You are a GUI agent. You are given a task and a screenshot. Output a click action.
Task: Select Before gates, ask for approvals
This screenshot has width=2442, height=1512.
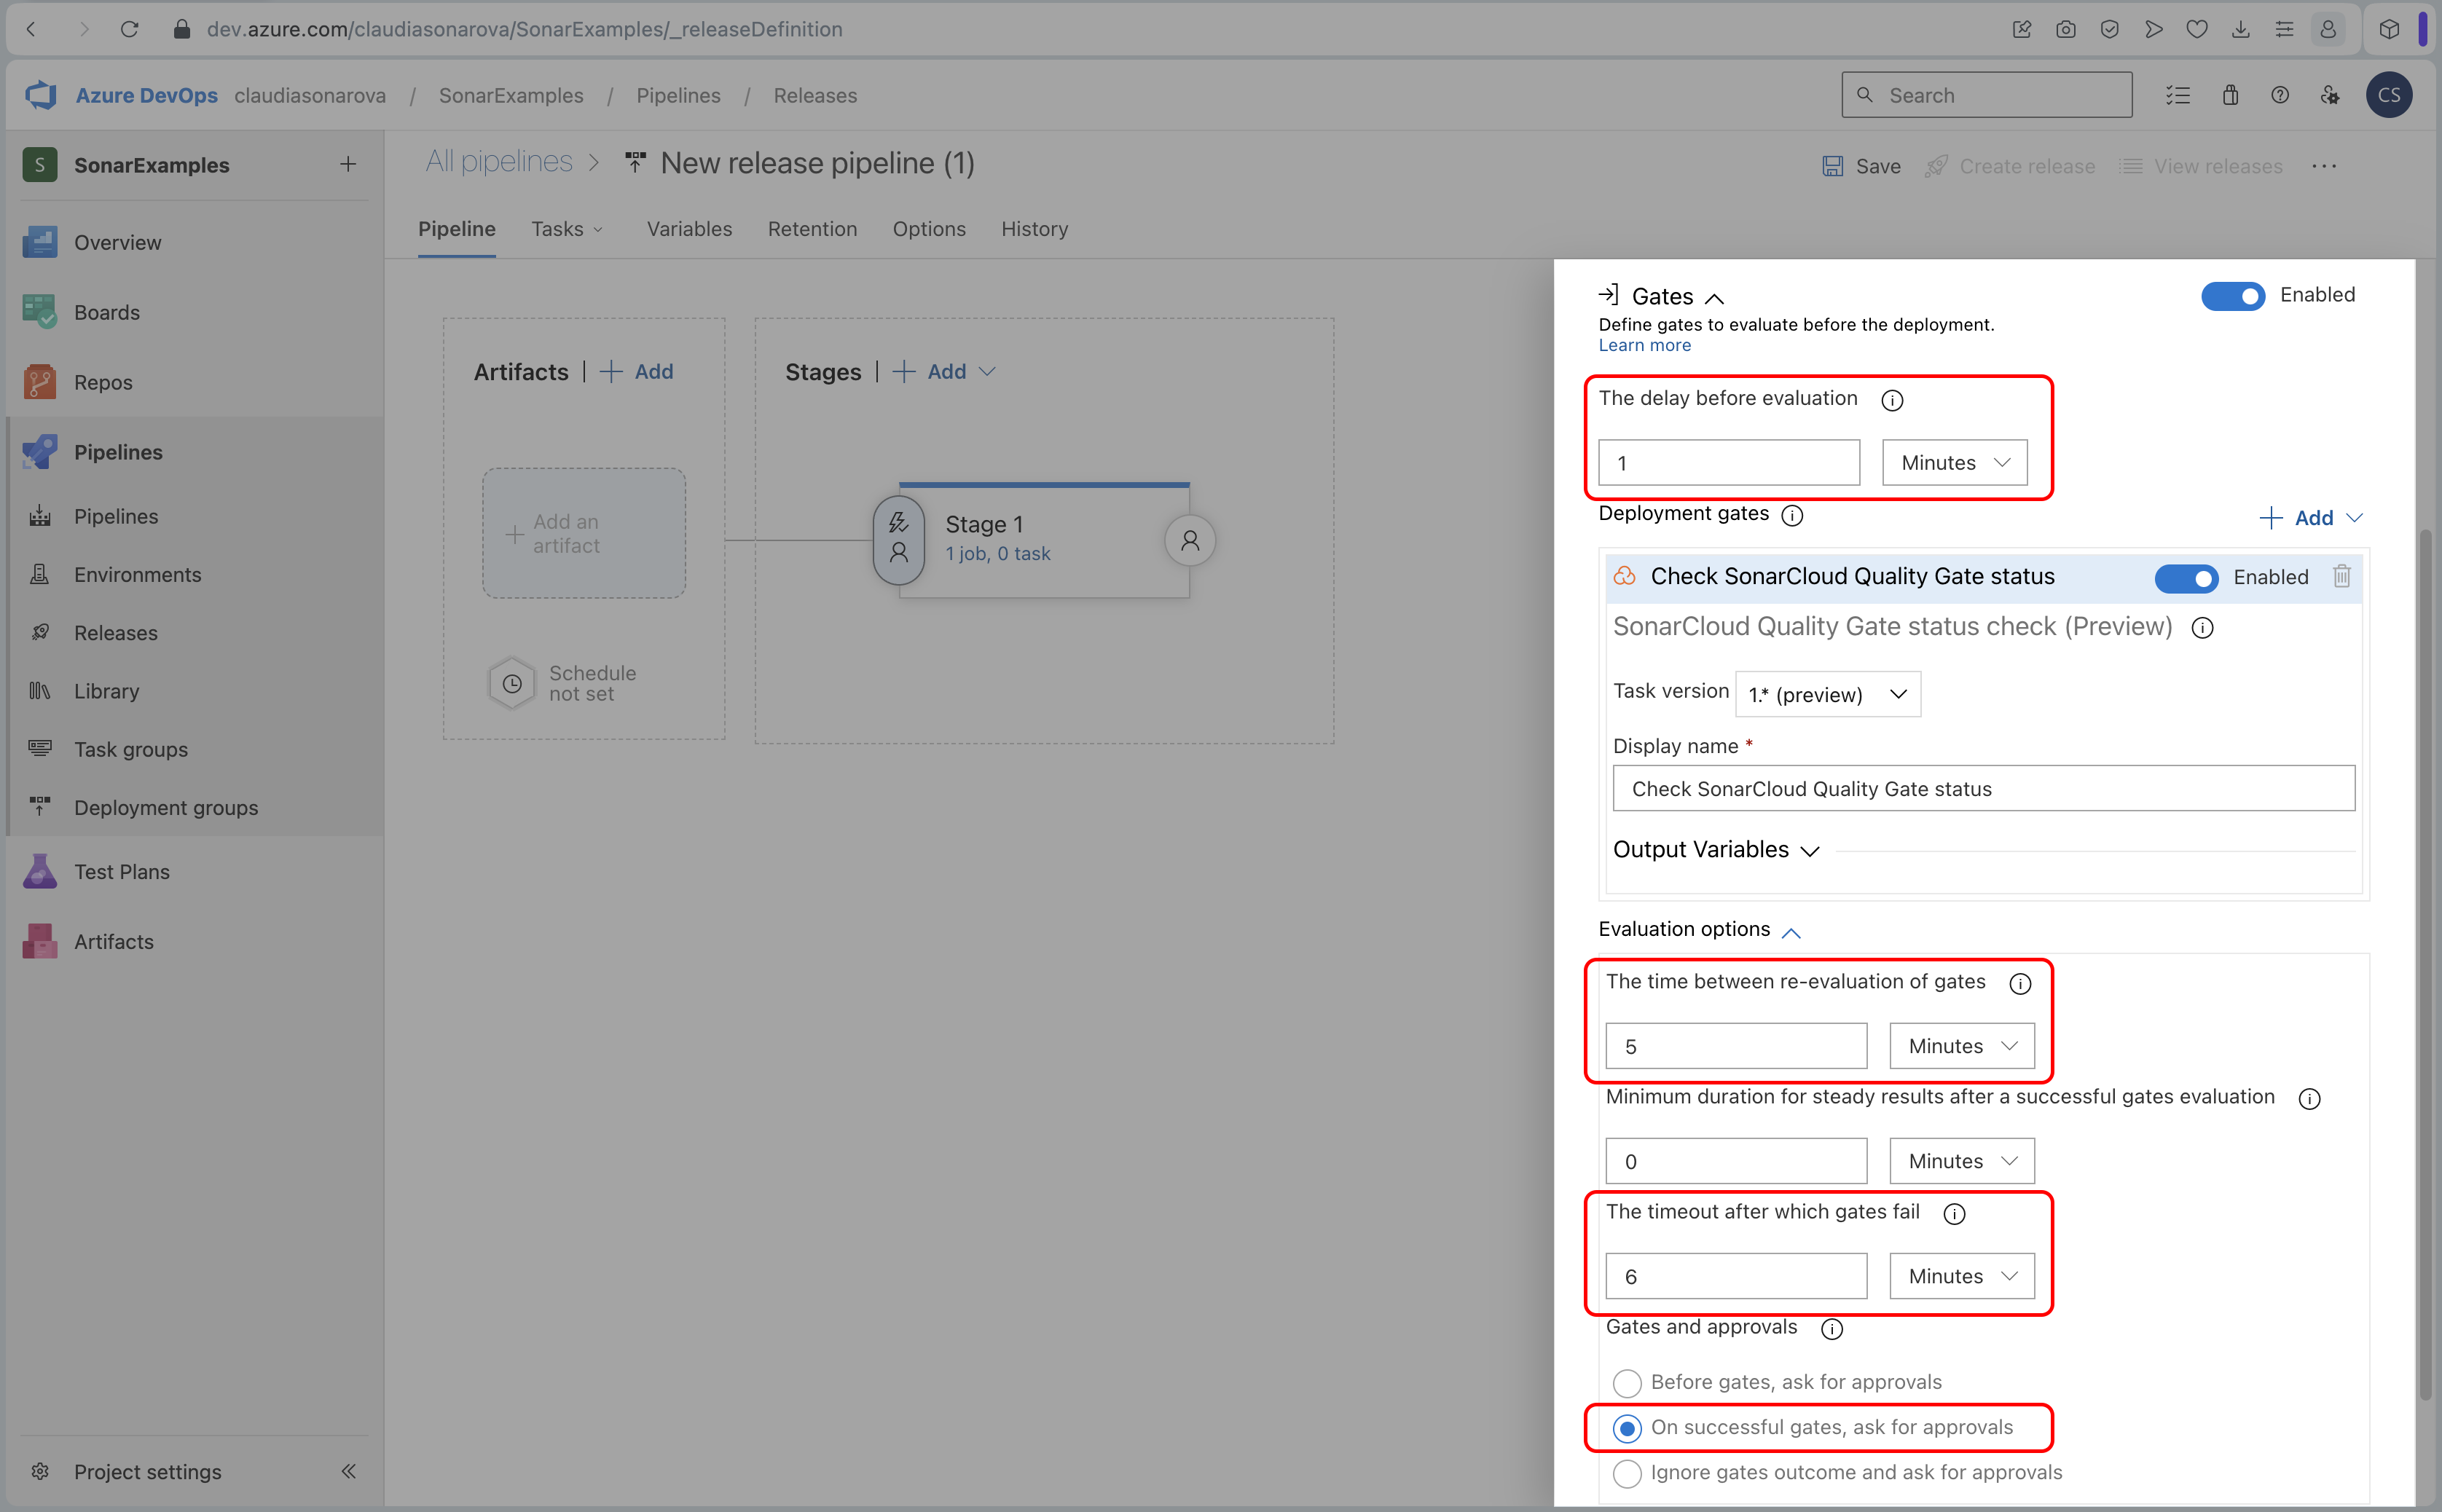click(1626, 1382)
